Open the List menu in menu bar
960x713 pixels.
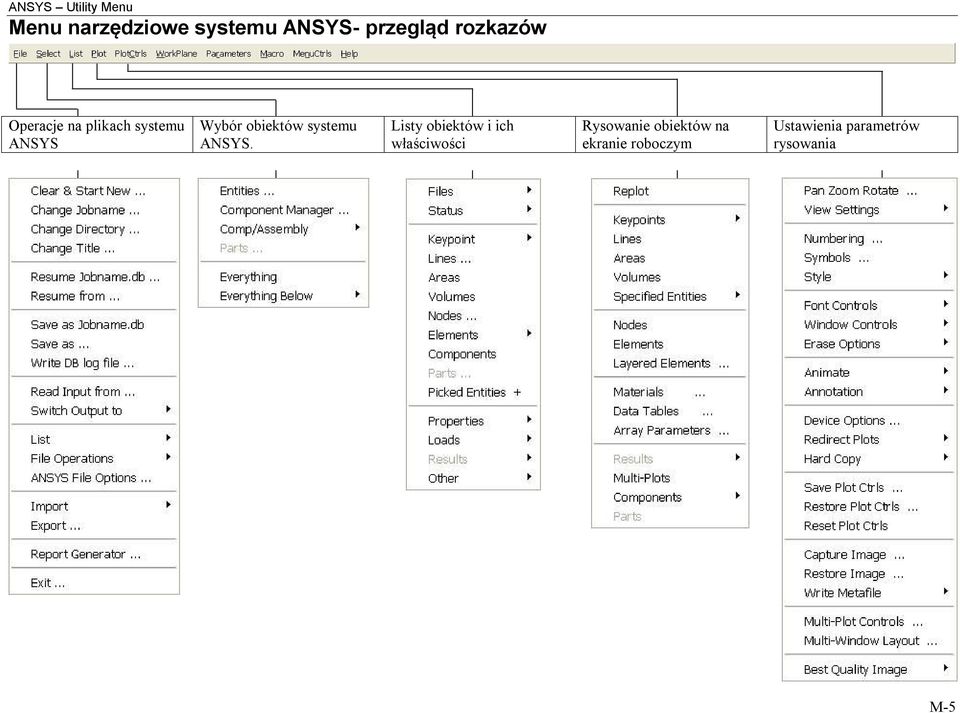[x=75, y=54]
